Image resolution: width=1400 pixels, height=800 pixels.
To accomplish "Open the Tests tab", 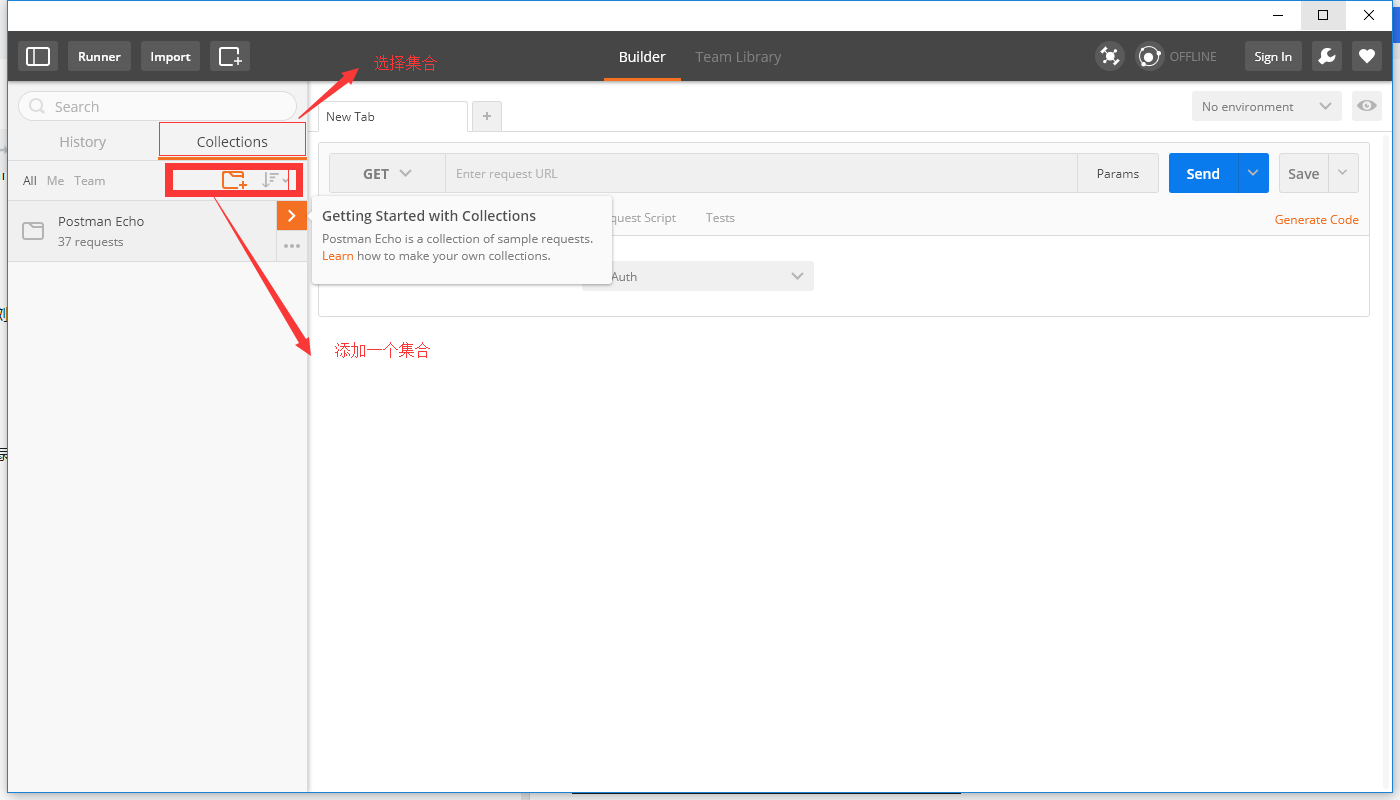I will (720, 217).
